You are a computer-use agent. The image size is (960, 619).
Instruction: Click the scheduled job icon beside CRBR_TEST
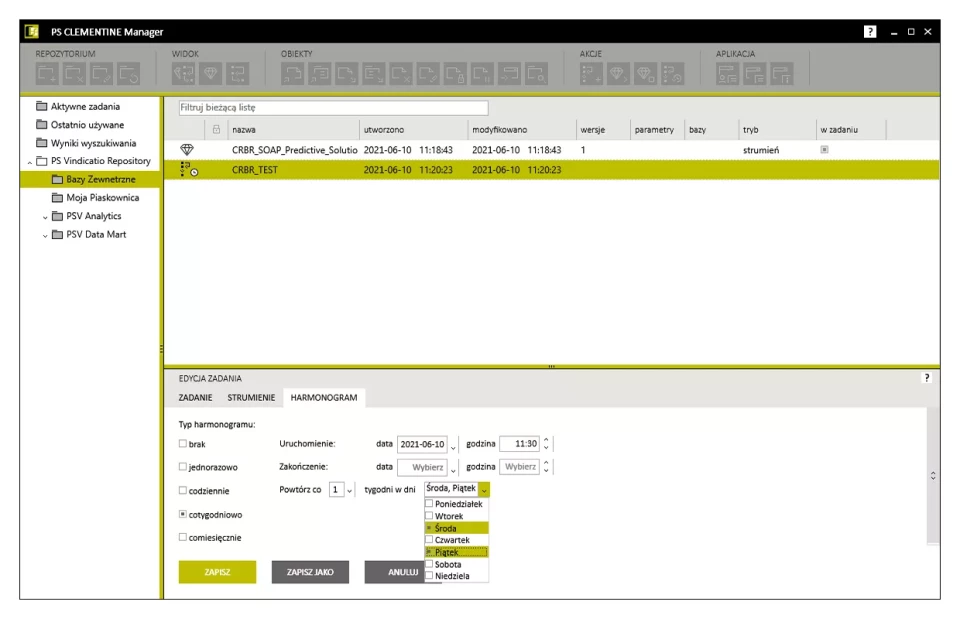click(x=187, y=170)
